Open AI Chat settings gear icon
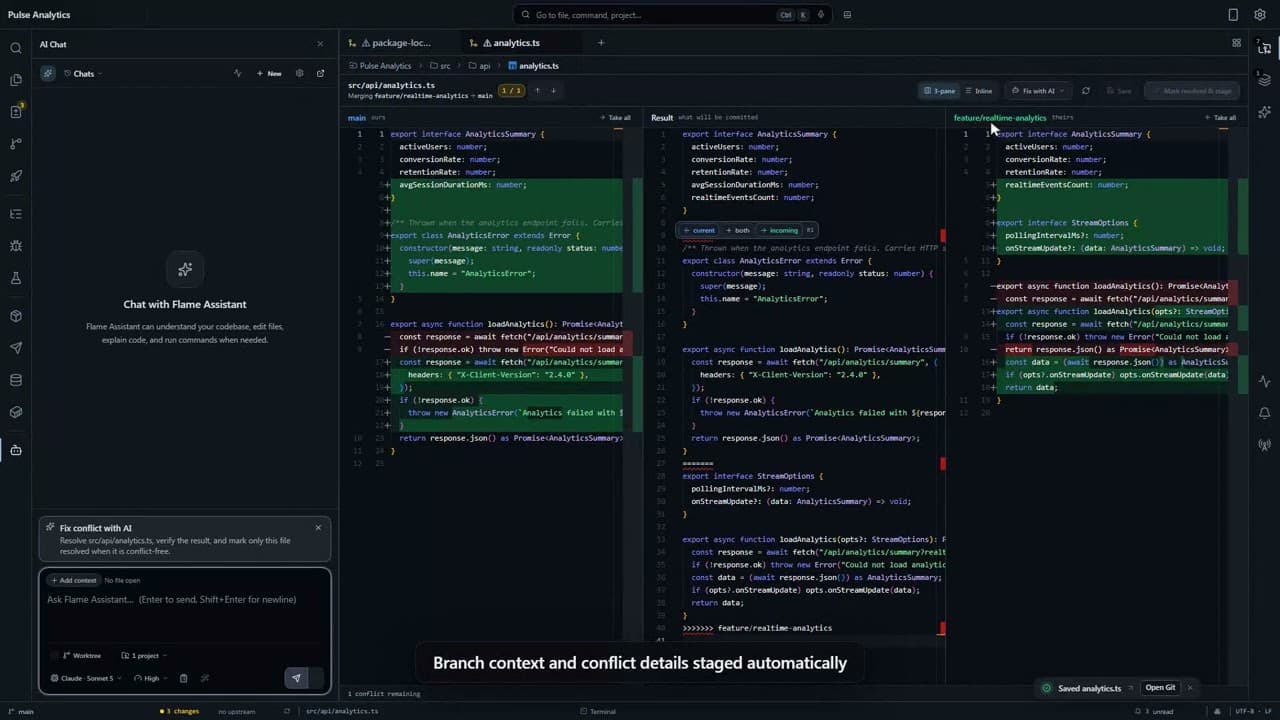This screenshot has height=720, width=1280. pos(299,73)
